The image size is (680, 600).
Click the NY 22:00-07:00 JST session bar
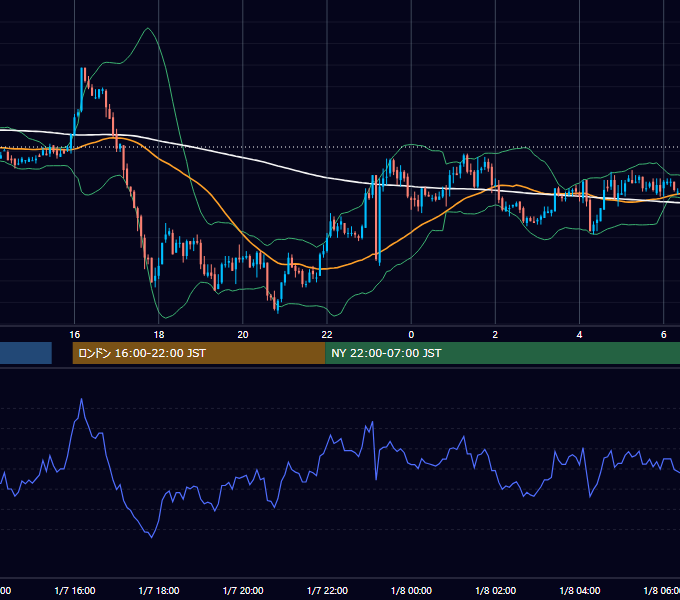click(x=502, y=353)
